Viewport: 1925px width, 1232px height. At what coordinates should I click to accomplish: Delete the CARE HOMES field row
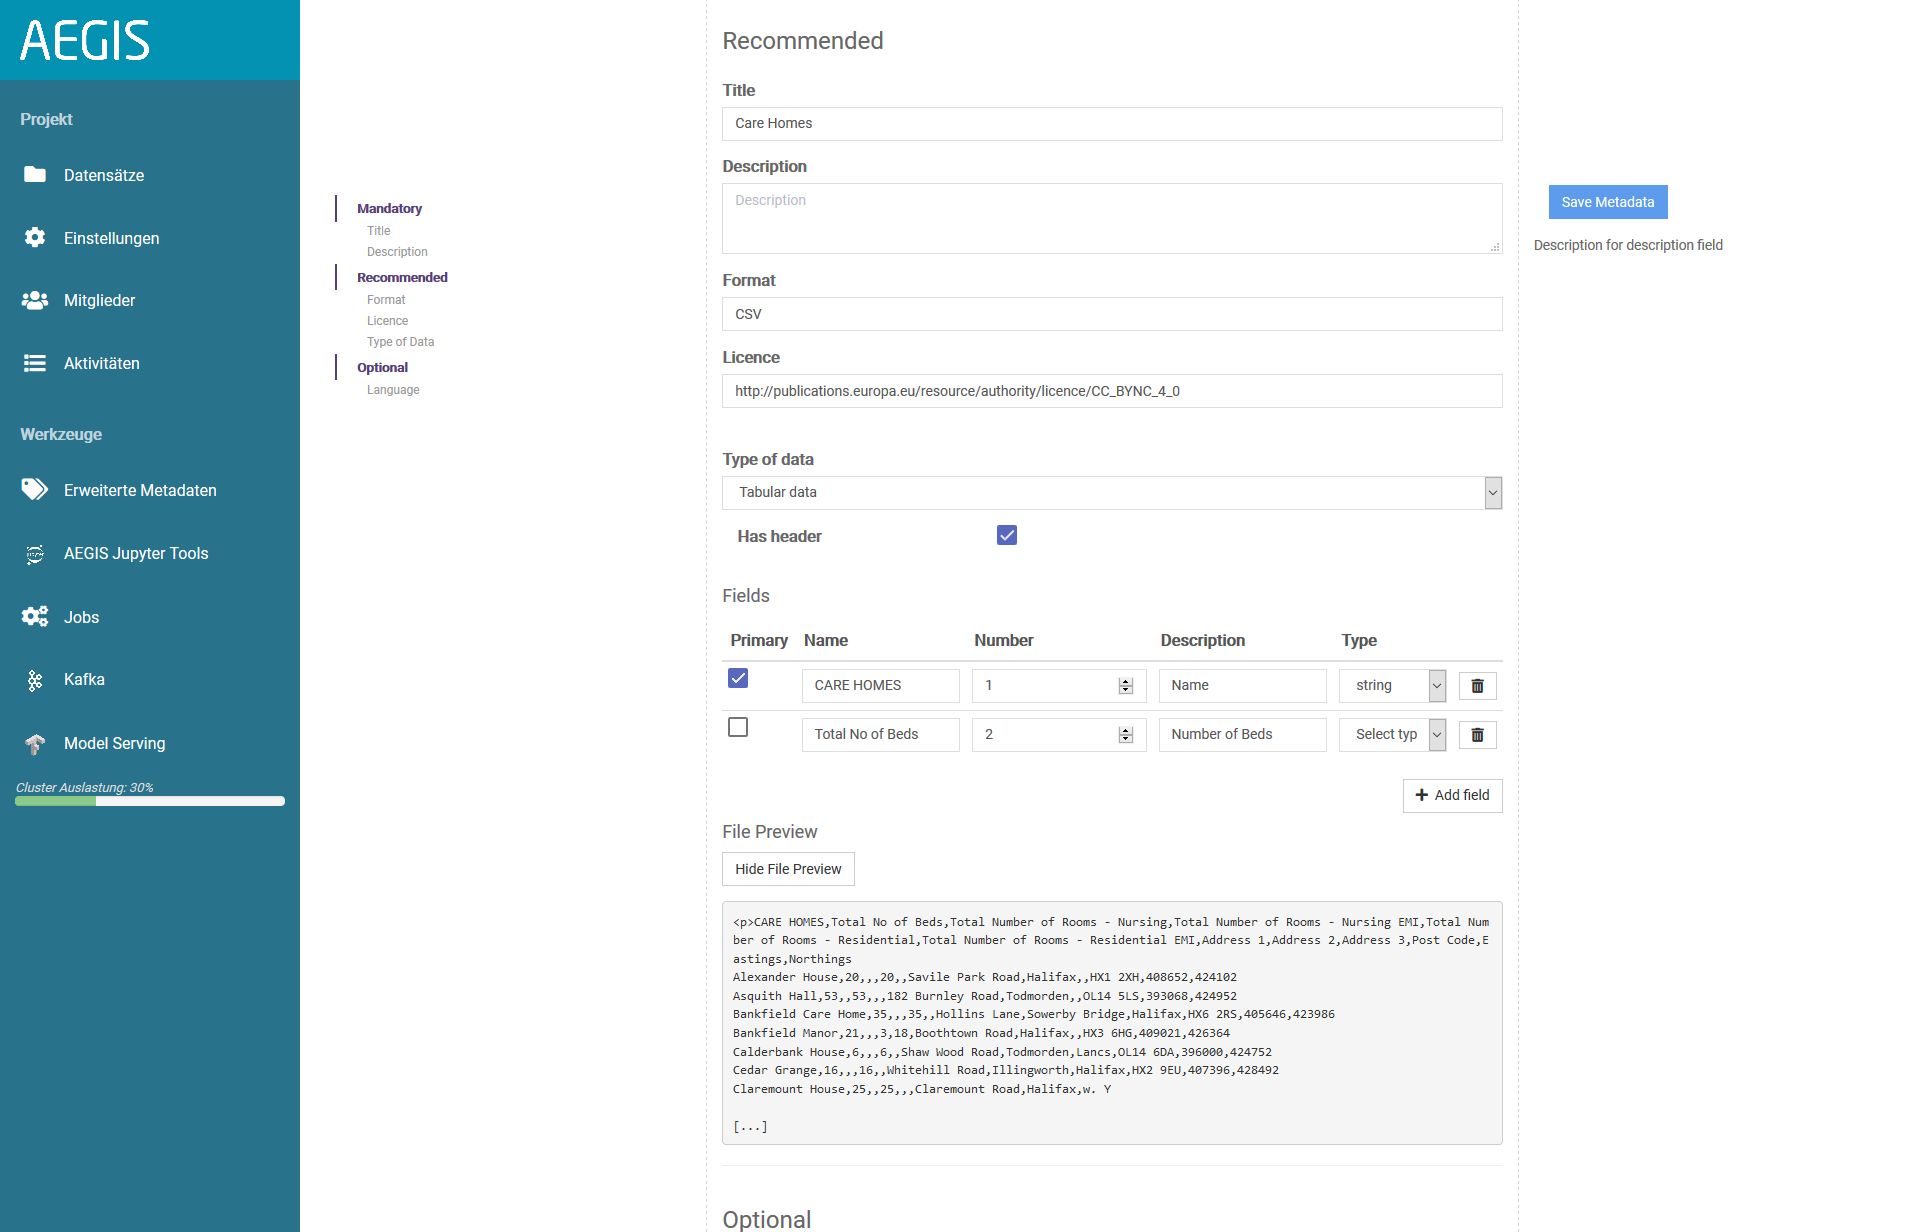(1477, 686)
